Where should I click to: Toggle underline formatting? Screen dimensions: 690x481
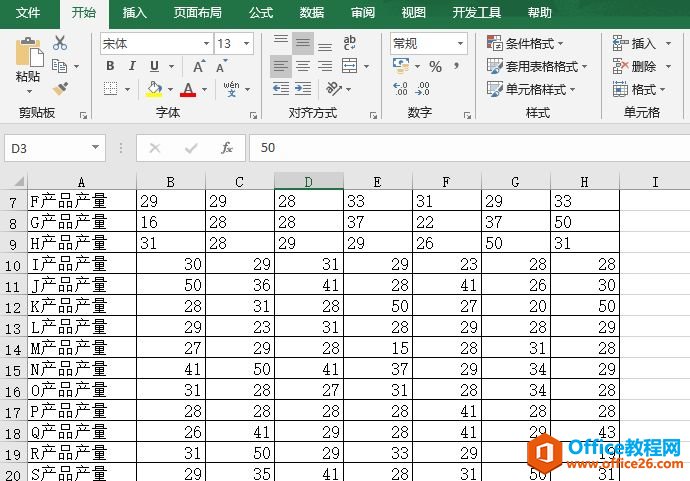154,66
